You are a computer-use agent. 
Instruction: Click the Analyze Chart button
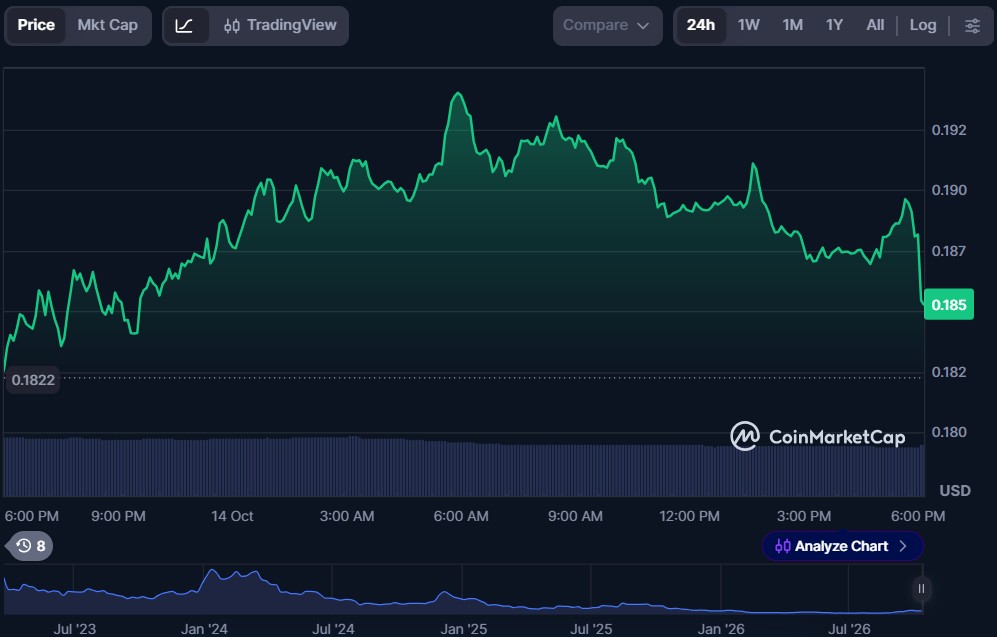(842, 546)
